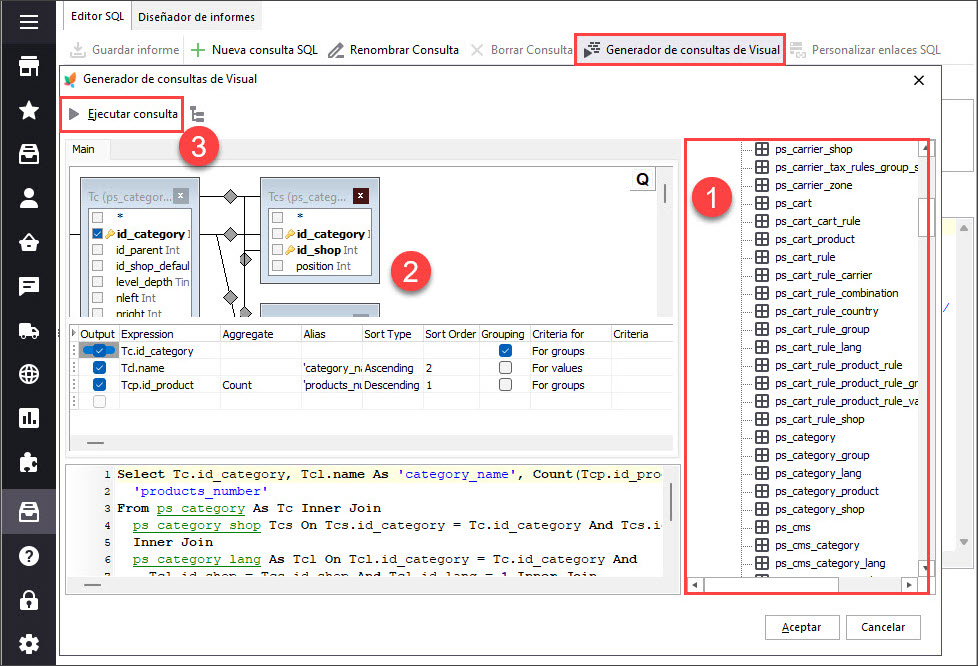Click Tcp.id_product expression cell
Screen dimensions: 978x666
169,385
